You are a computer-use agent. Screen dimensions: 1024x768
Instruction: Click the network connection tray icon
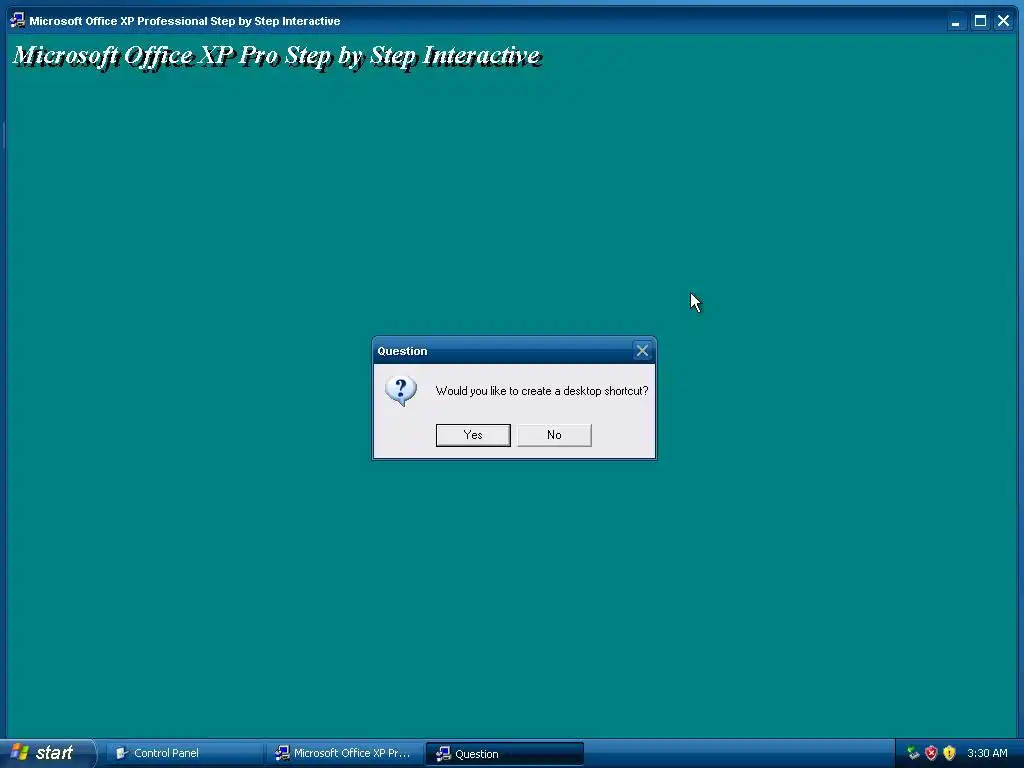coord(913,753)
